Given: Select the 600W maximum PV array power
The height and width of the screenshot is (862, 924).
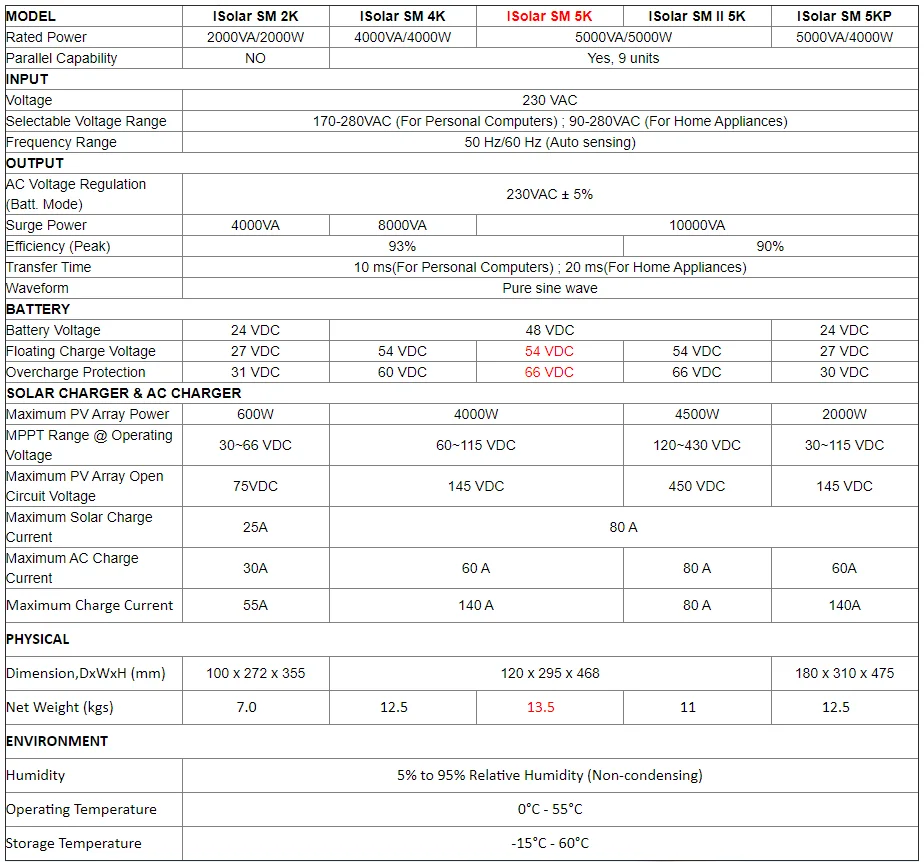Looking at the screenshot, I should pyautogui.click(x=255, y=414).
